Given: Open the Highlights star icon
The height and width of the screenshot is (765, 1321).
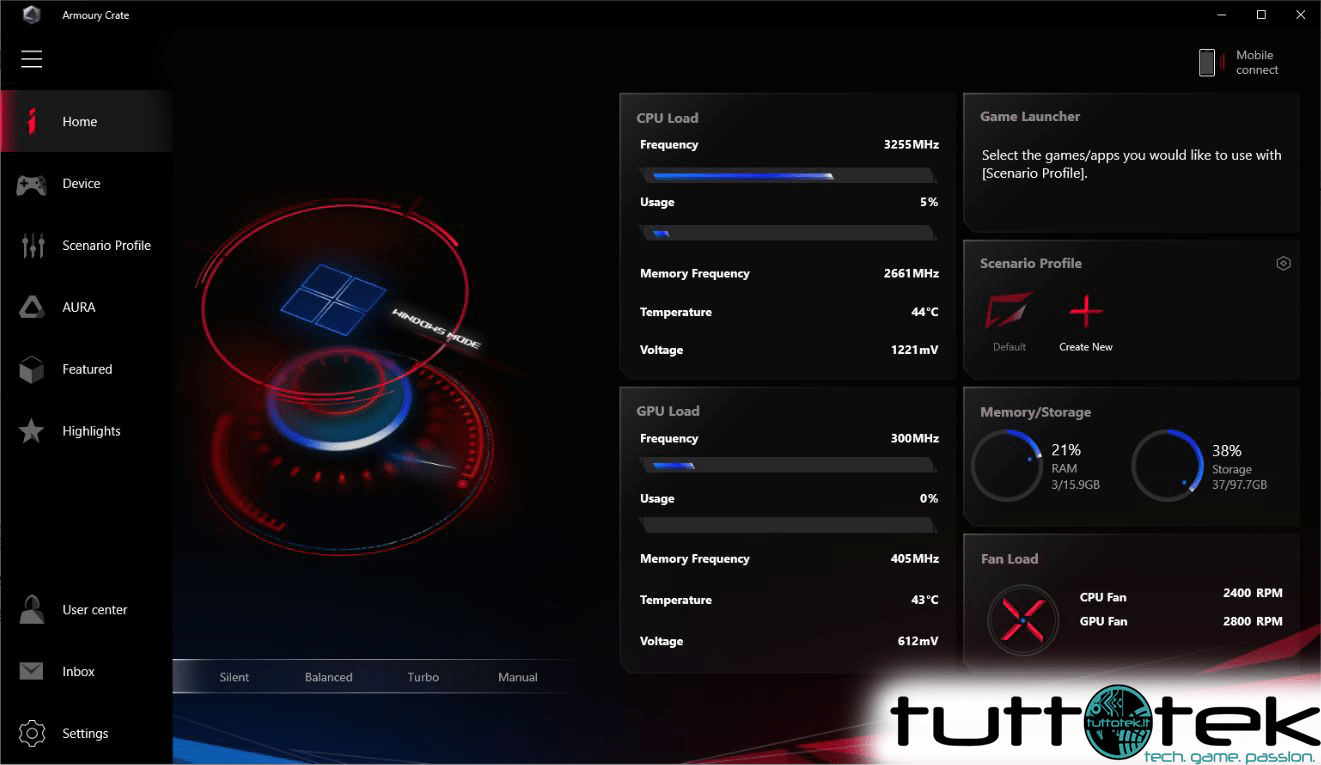Looking at the screenshot, I should point(32,431).
